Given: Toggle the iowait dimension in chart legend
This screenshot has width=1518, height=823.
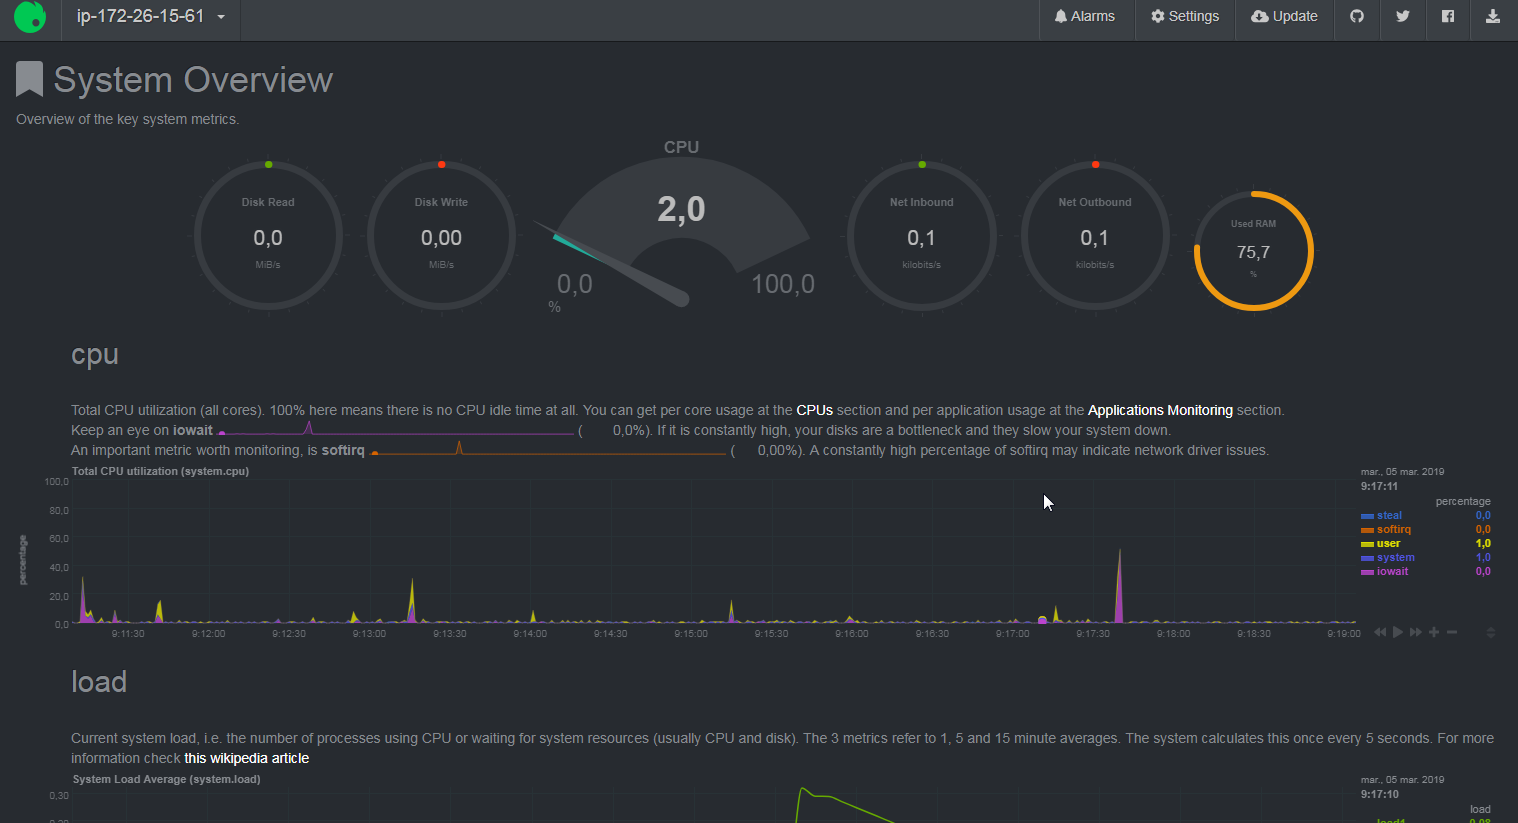Looking at the screenshot, I should (x=1392, y=572).
